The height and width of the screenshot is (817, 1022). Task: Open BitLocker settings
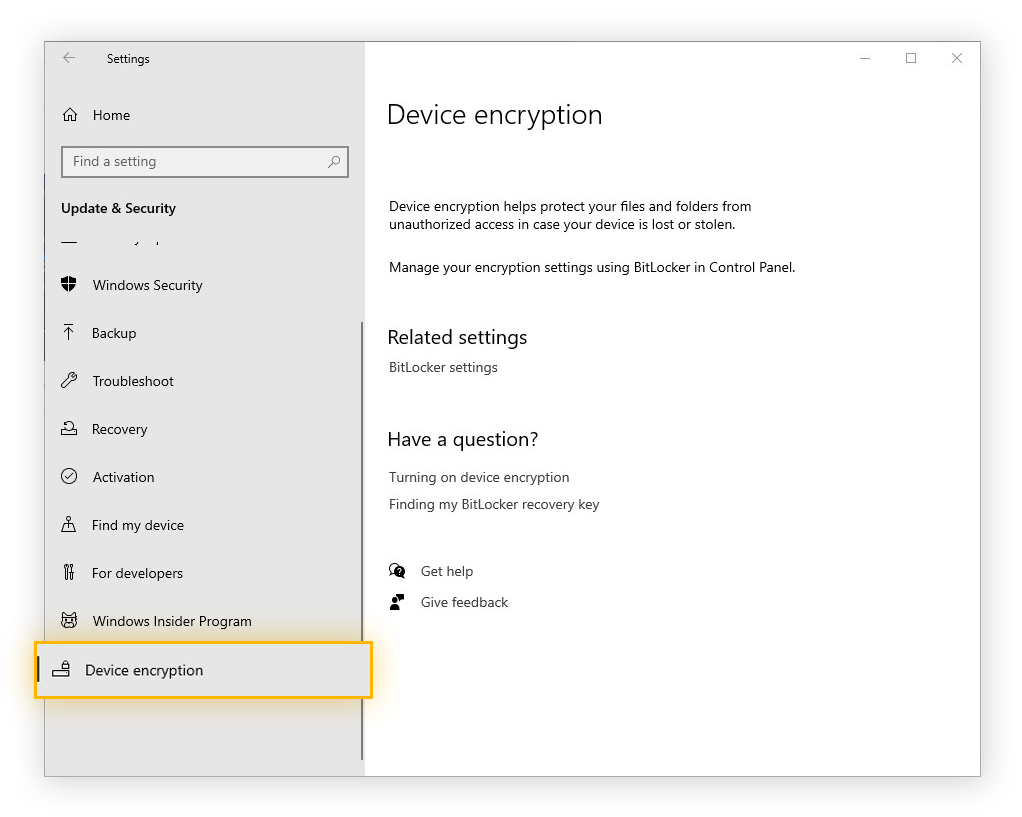pyautogui.click(x=443, y=367)
